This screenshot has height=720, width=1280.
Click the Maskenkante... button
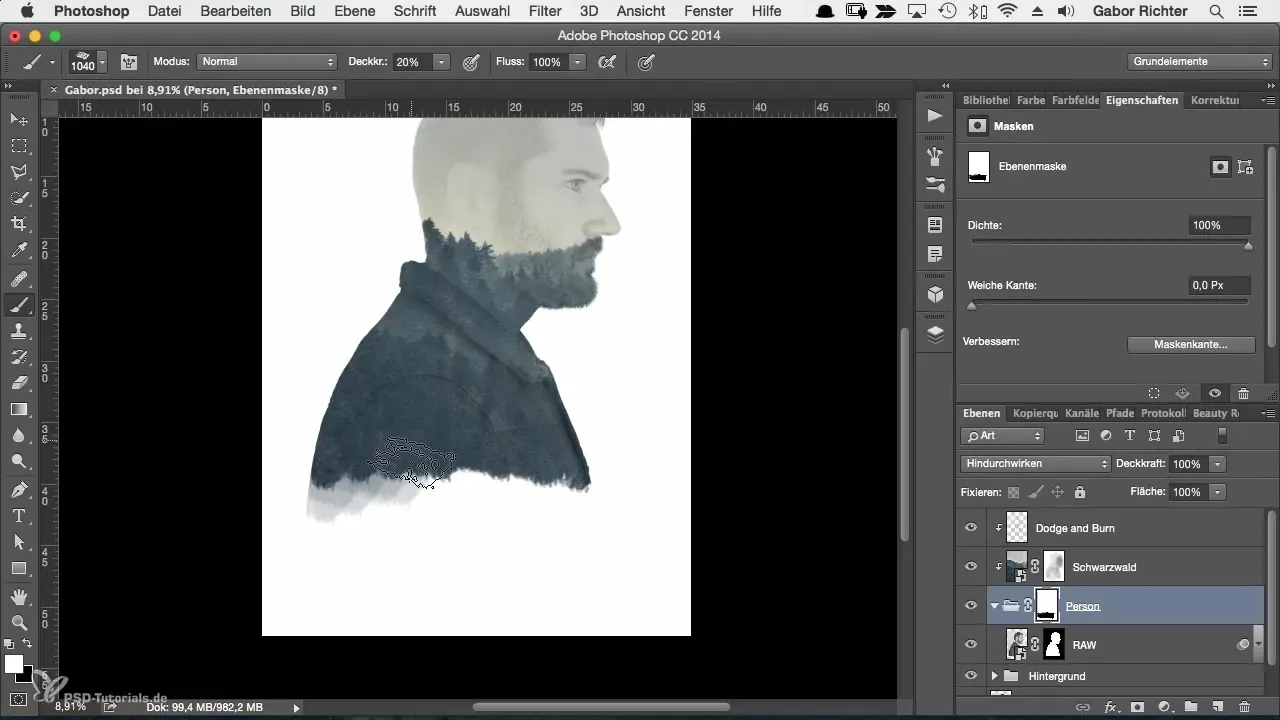pyautogui.click(x=1190, y=345)
